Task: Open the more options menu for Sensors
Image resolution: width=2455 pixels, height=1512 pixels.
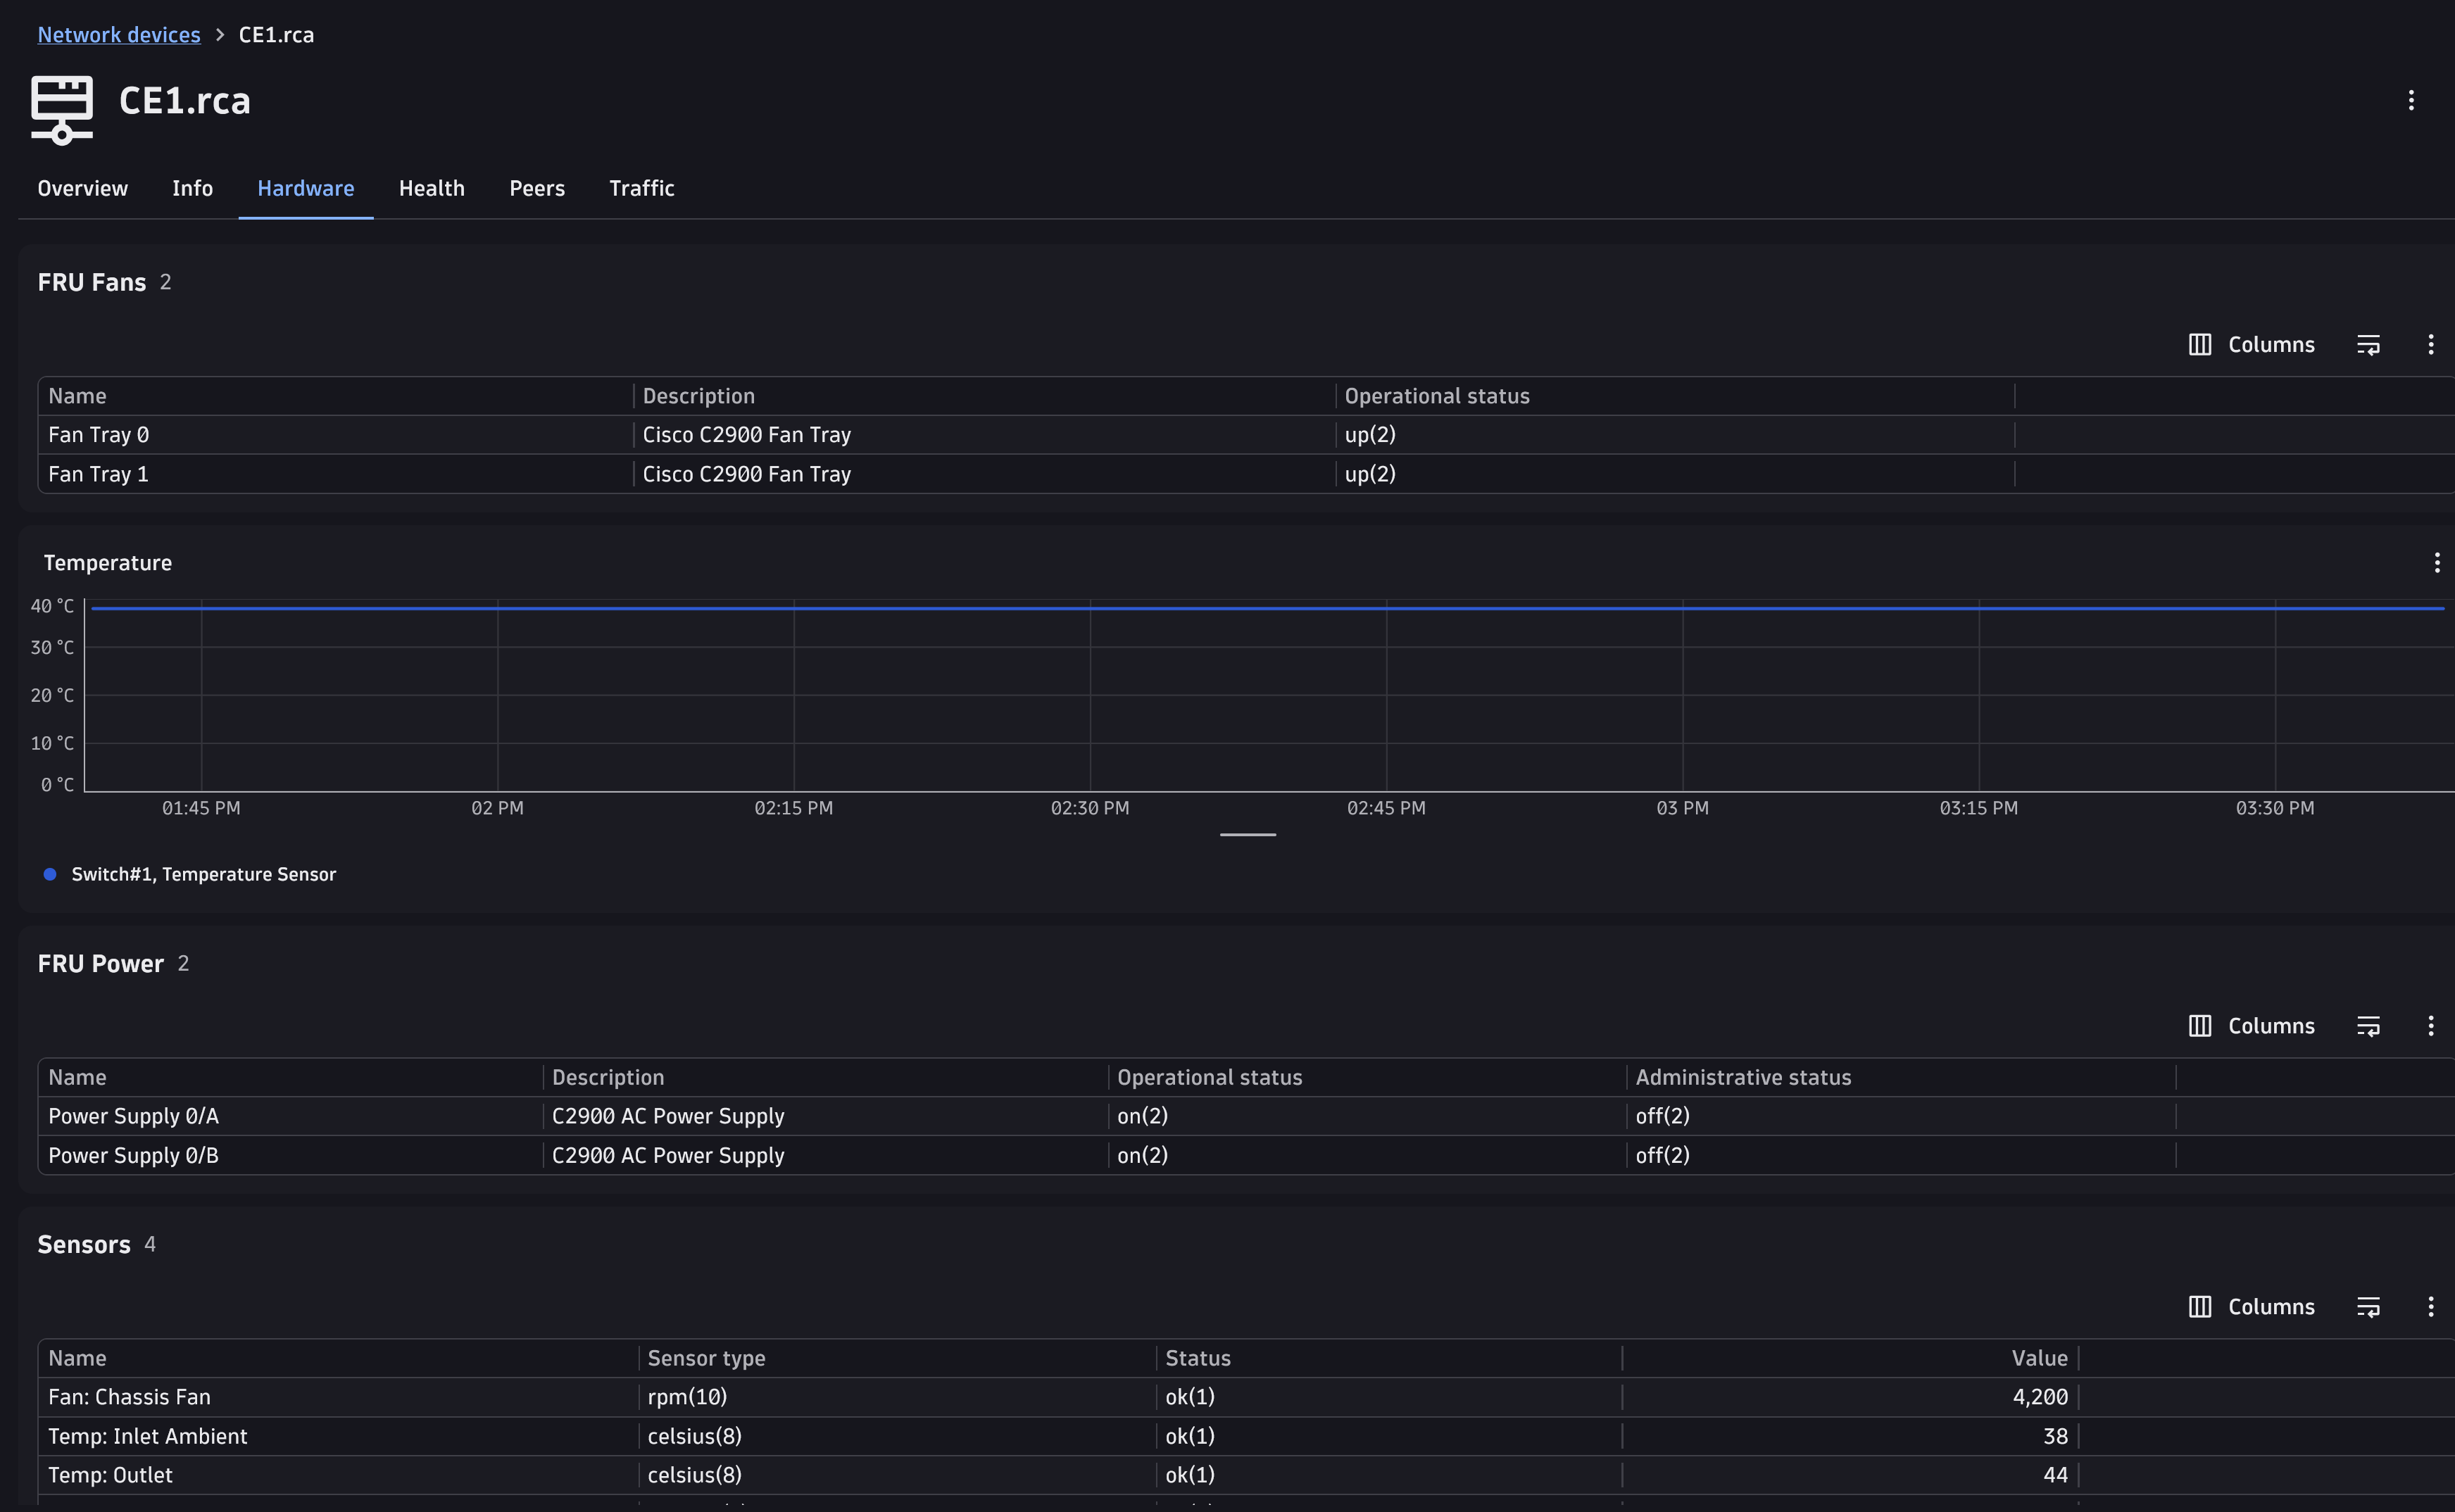Action: click(2430, 1306)
